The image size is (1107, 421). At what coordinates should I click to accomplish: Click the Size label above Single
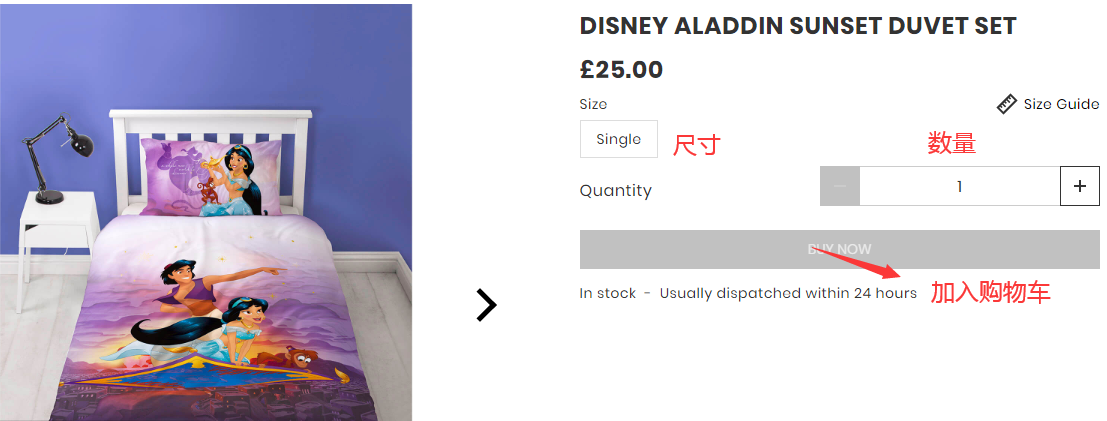[593, 104]
